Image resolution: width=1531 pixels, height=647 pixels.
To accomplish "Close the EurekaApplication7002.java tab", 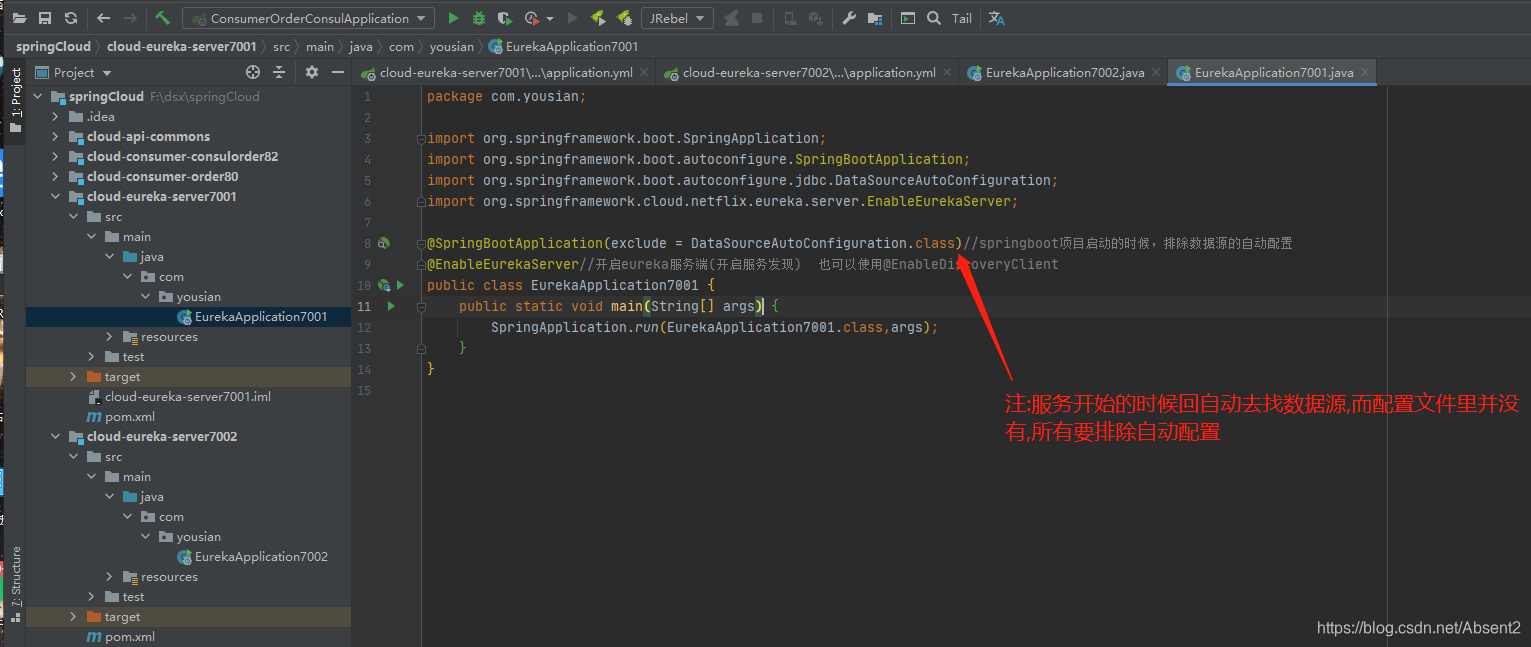I will 1156,72.
